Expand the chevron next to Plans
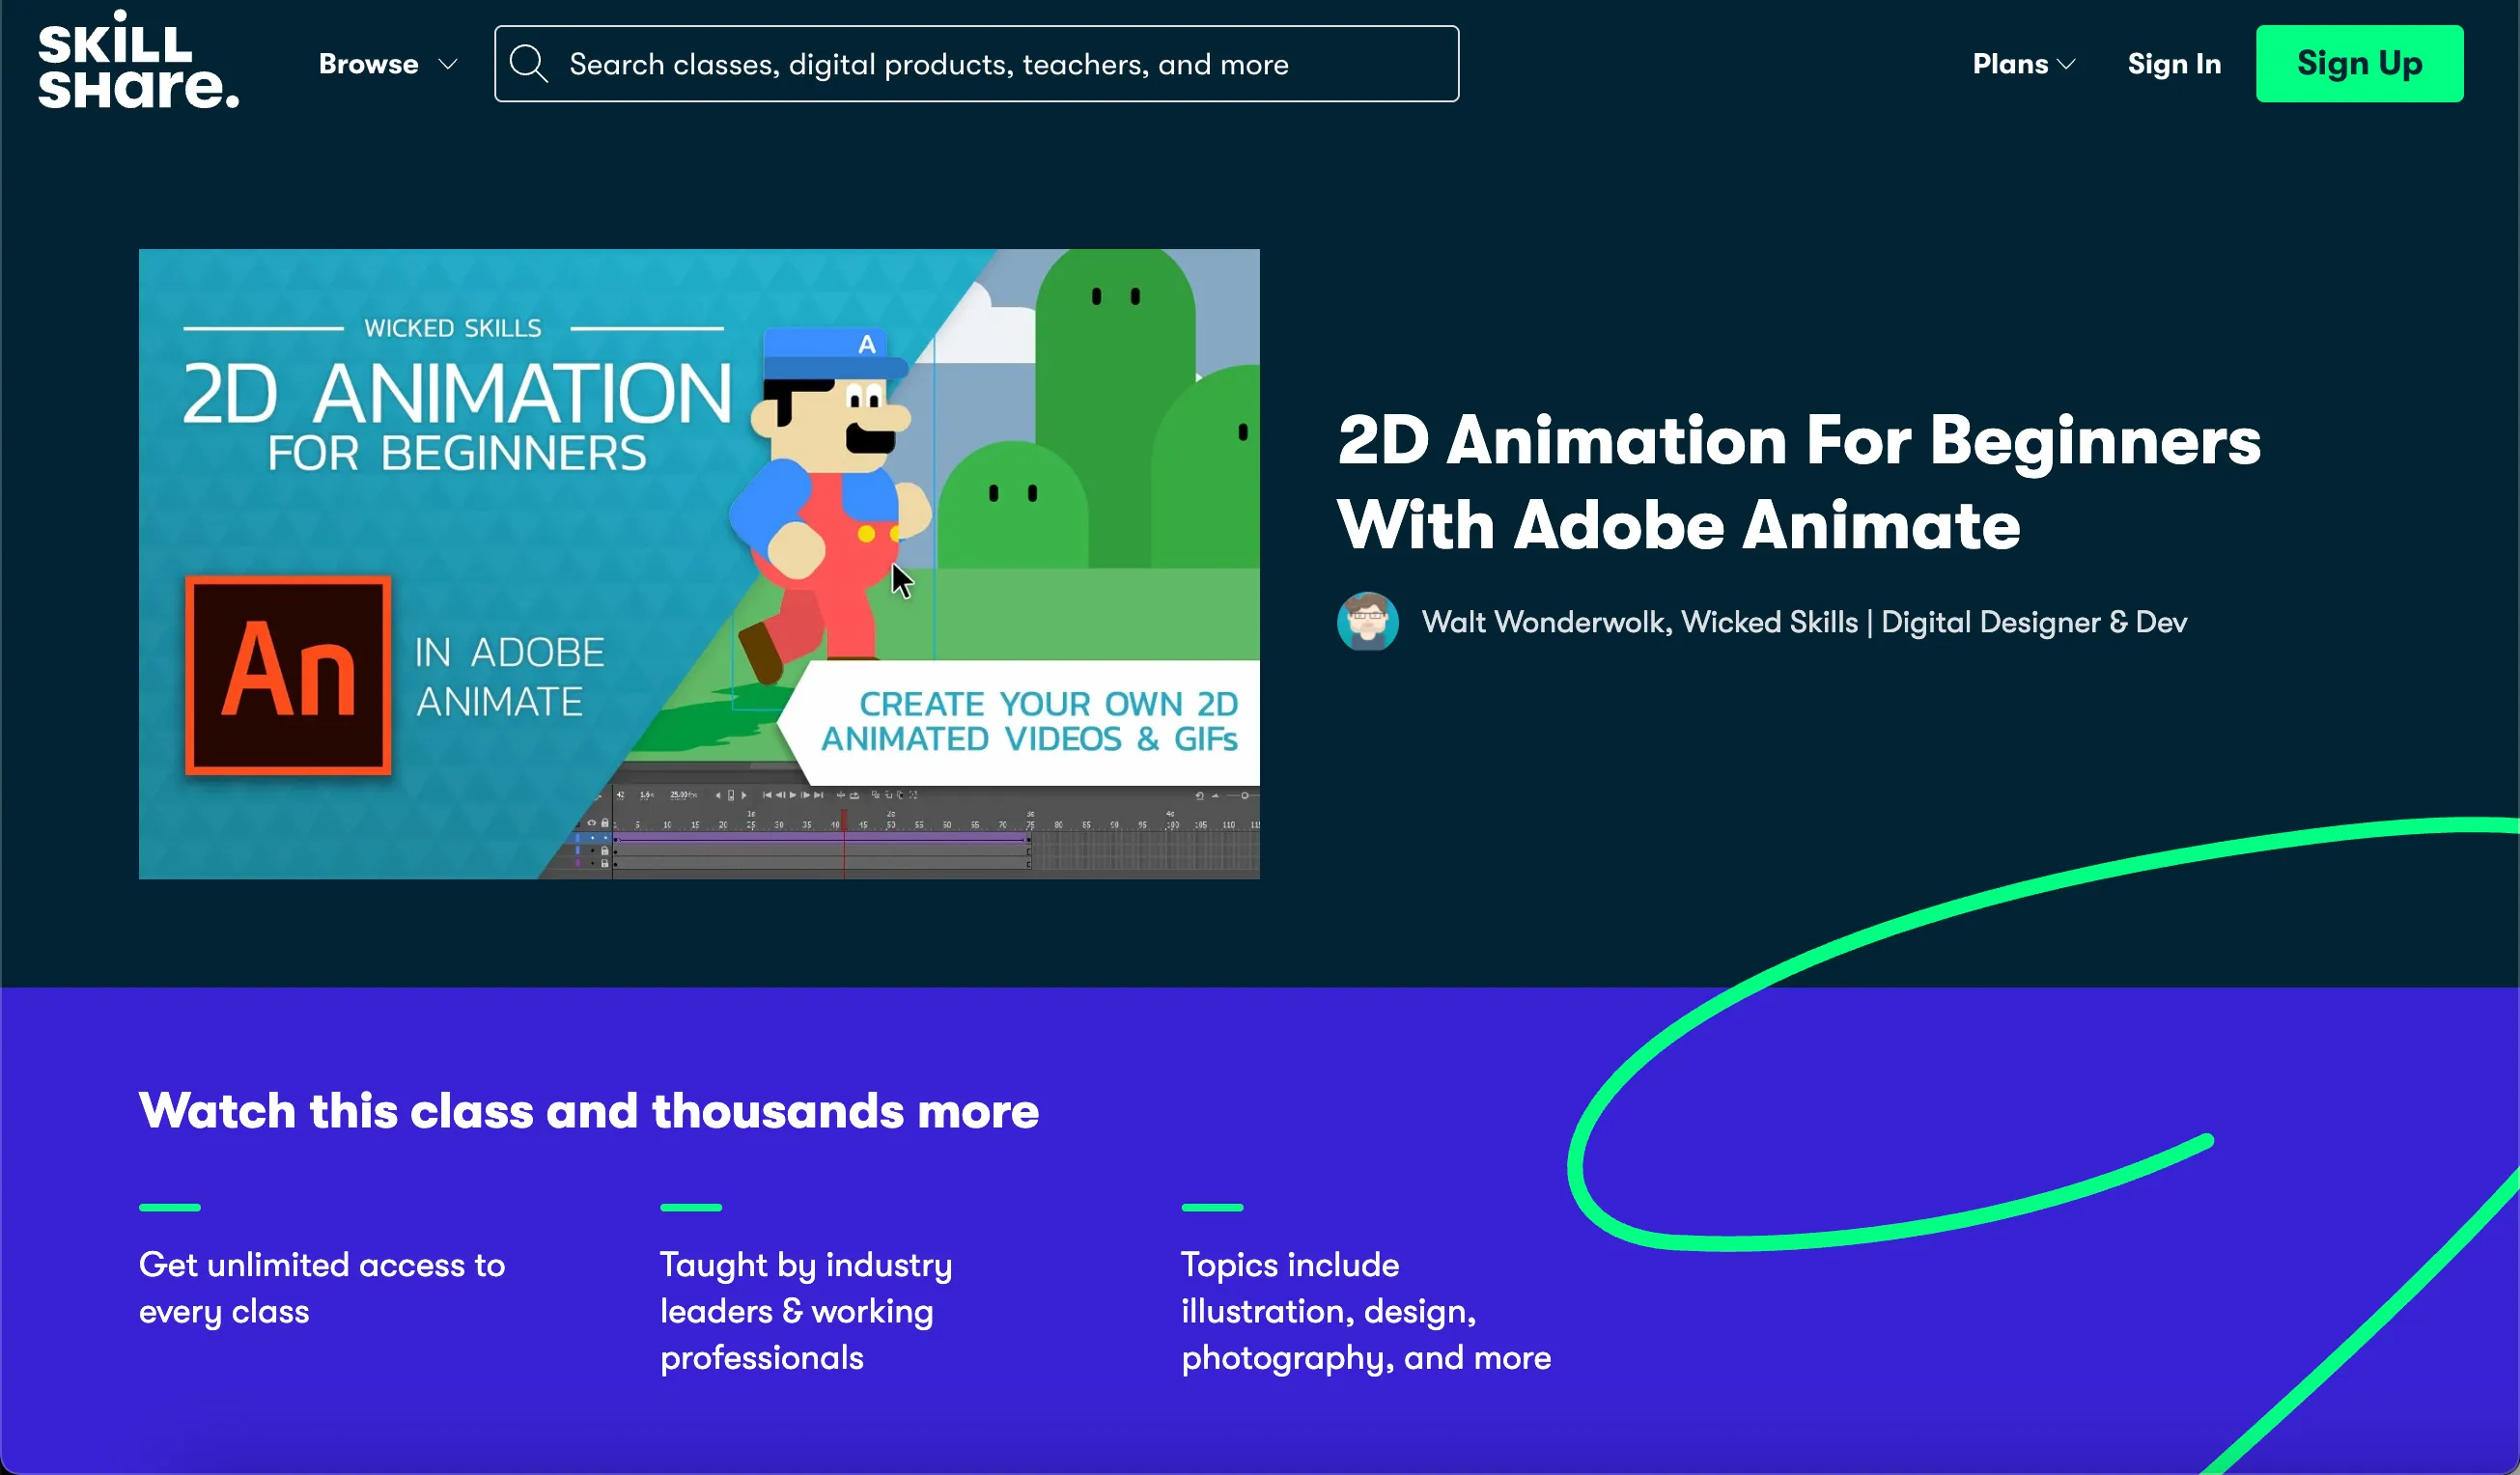Viewport: 2520px width, 1475px height. pos(2066,64)
